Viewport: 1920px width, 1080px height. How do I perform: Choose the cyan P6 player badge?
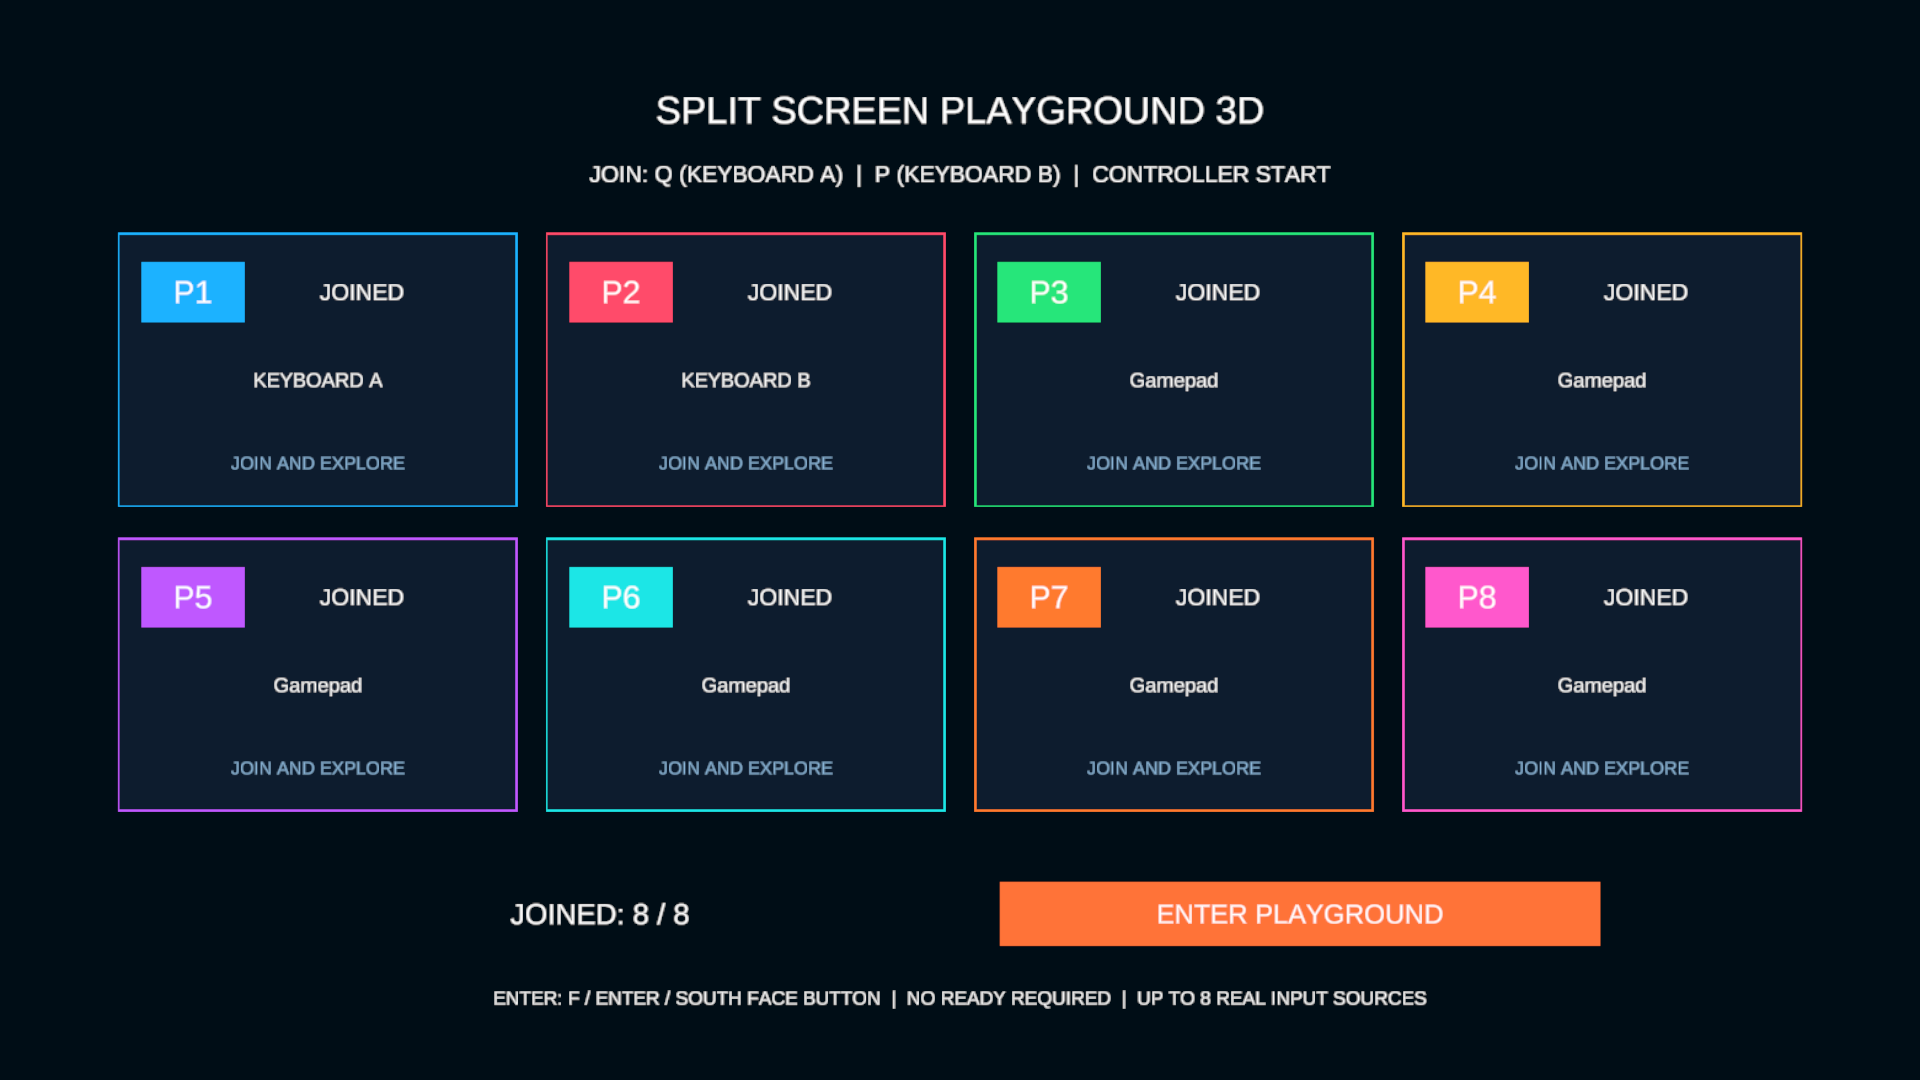click(621, 597)
